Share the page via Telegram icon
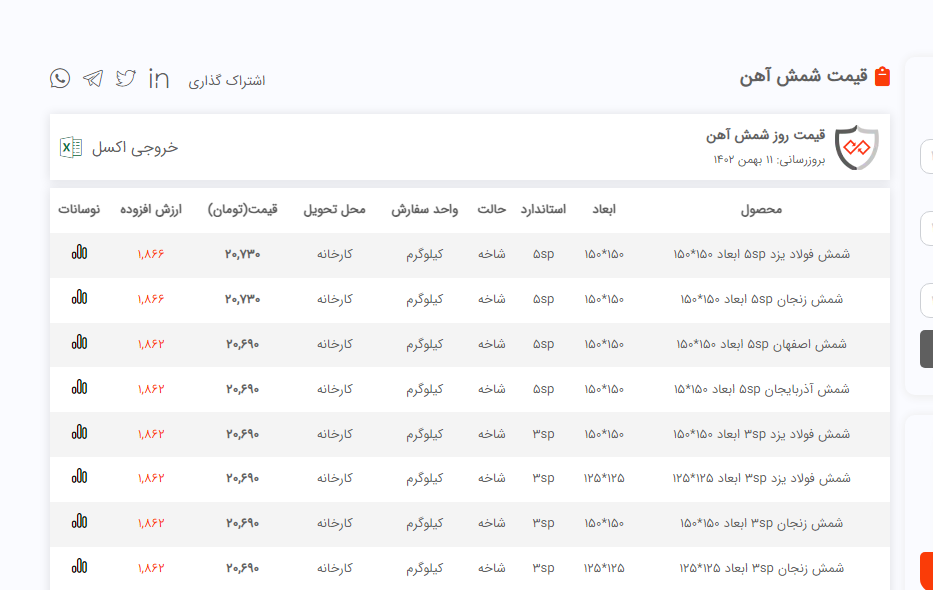This screenshot has height=590, width=933. coord(93,78)
